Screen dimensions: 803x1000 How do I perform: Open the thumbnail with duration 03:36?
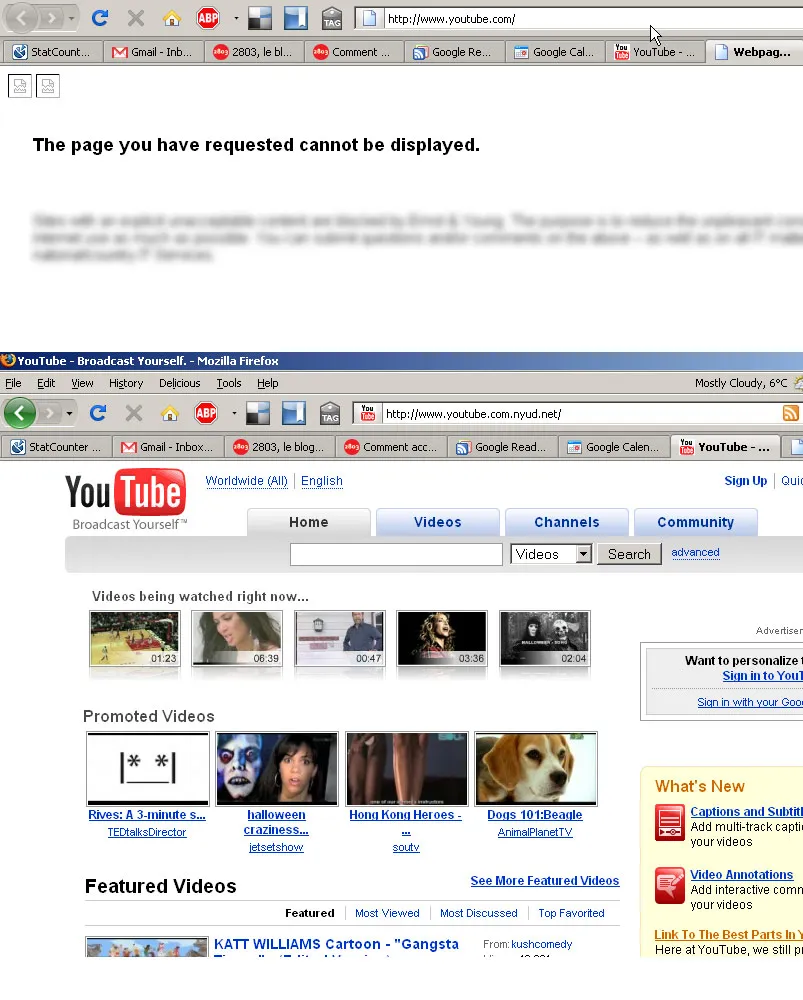[x=442, y=638]
